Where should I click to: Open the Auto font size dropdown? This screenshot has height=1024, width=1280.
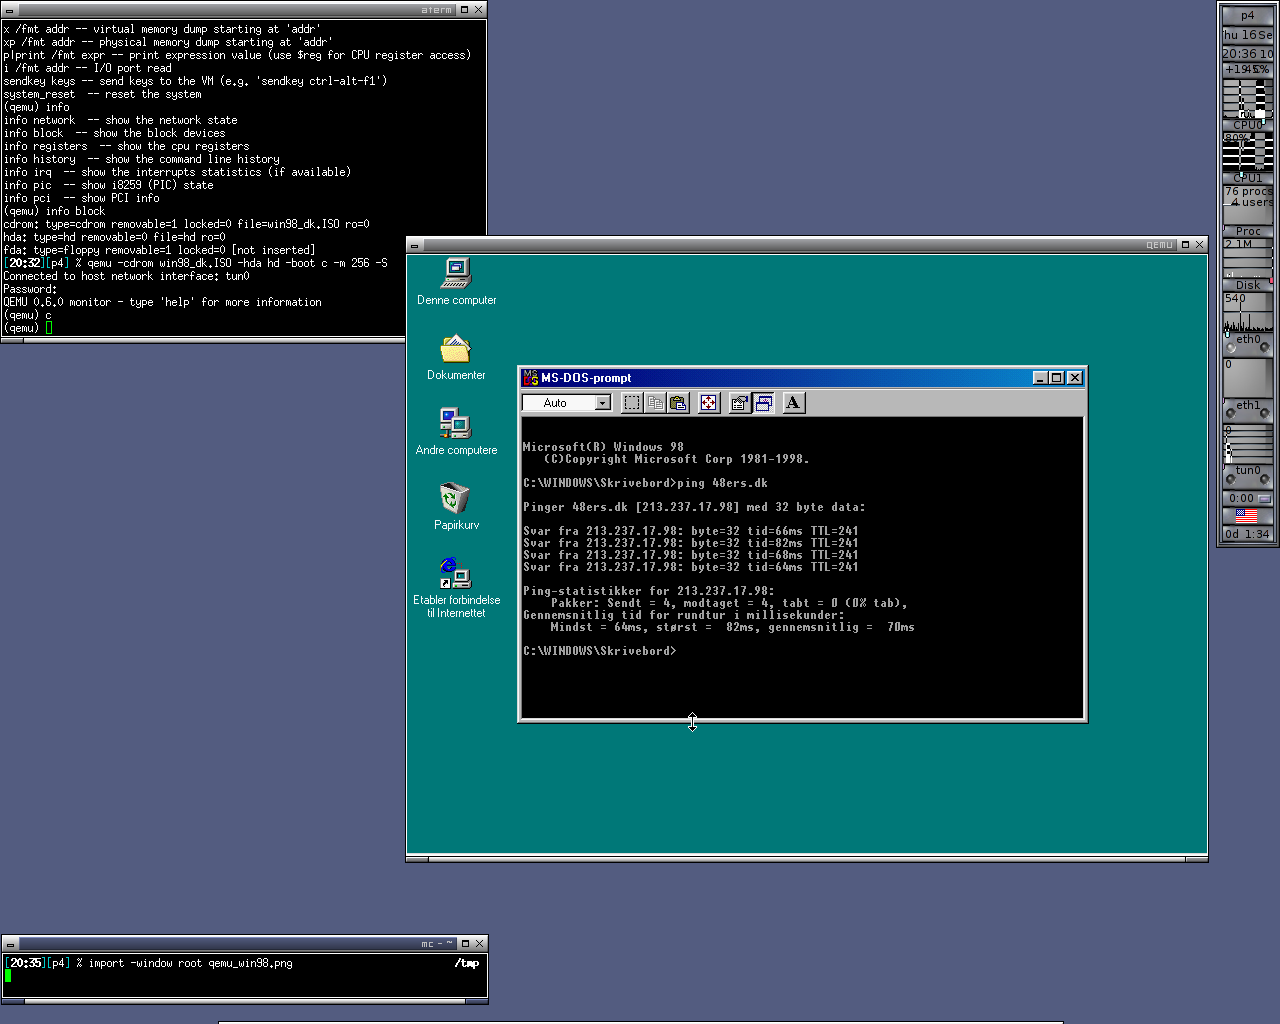click(x=602, y=403)
